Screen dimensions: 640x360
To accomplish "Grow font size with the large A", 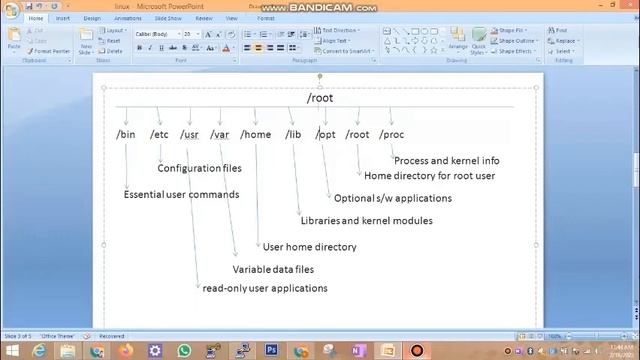I will [208, 34].
